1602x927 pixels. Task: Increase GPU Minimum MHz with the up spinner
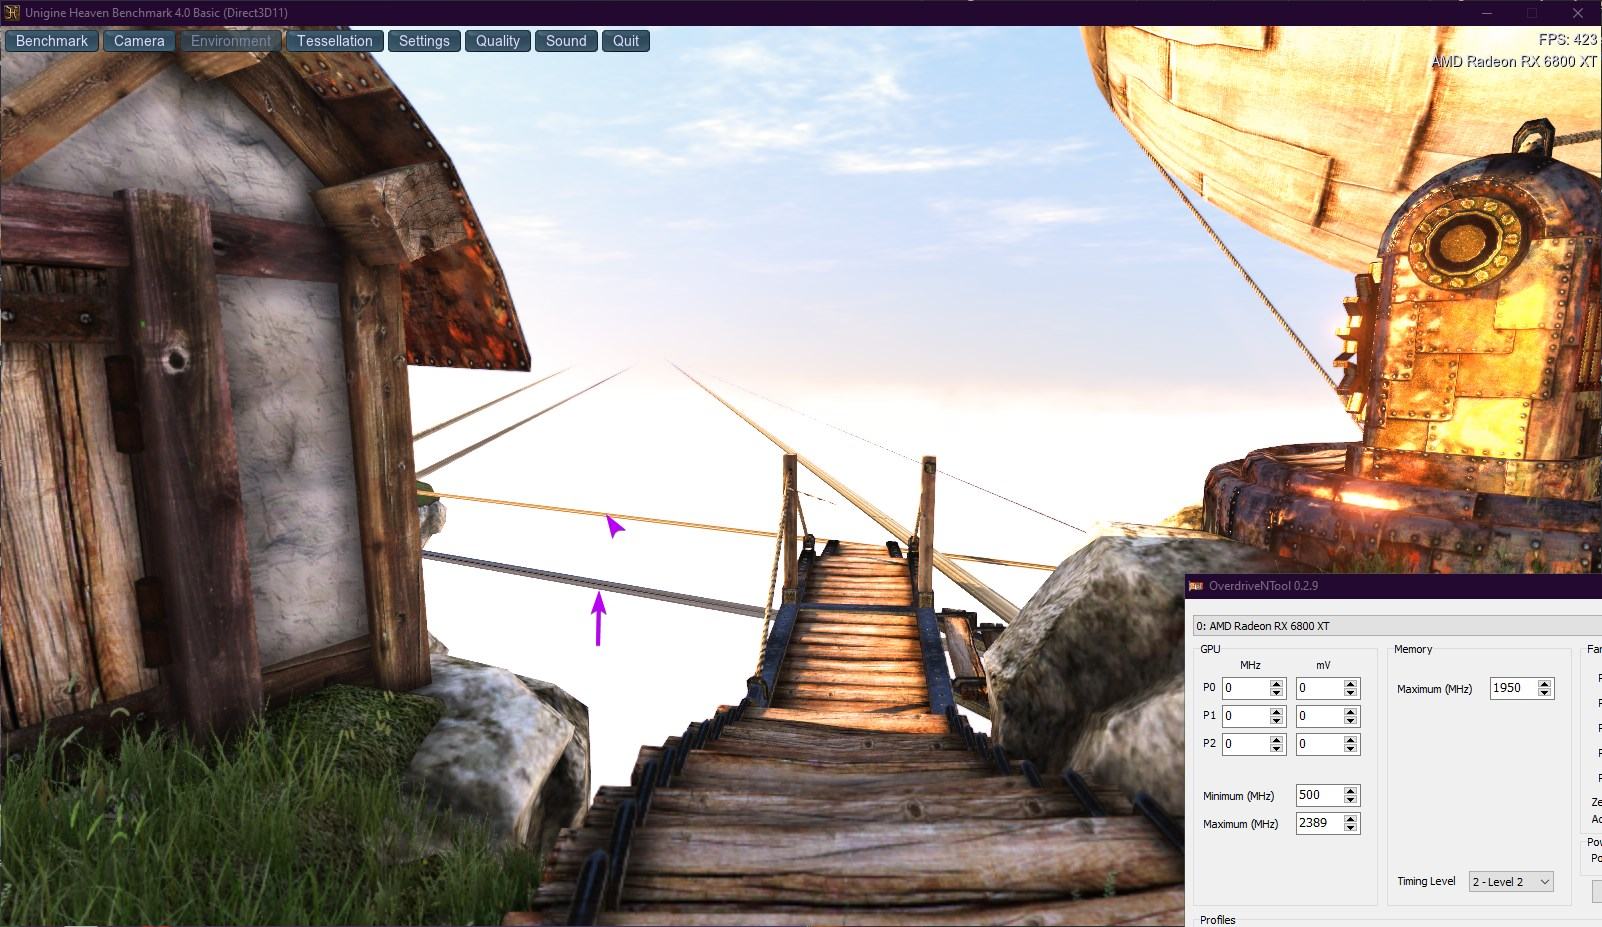[1351, 791]
